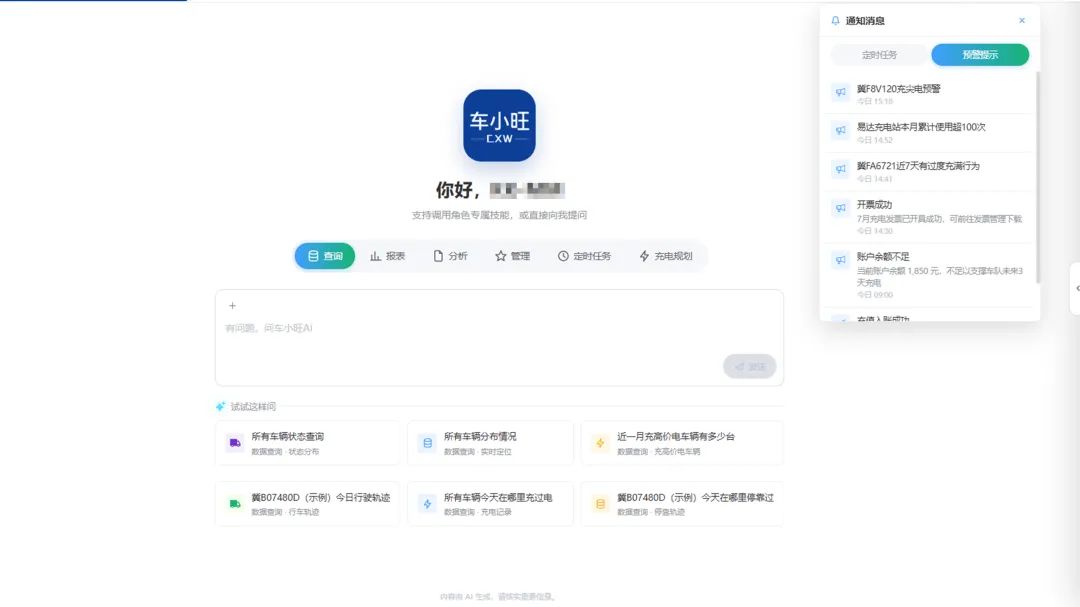Click the 发送 send button

click(x=749, y=367)
